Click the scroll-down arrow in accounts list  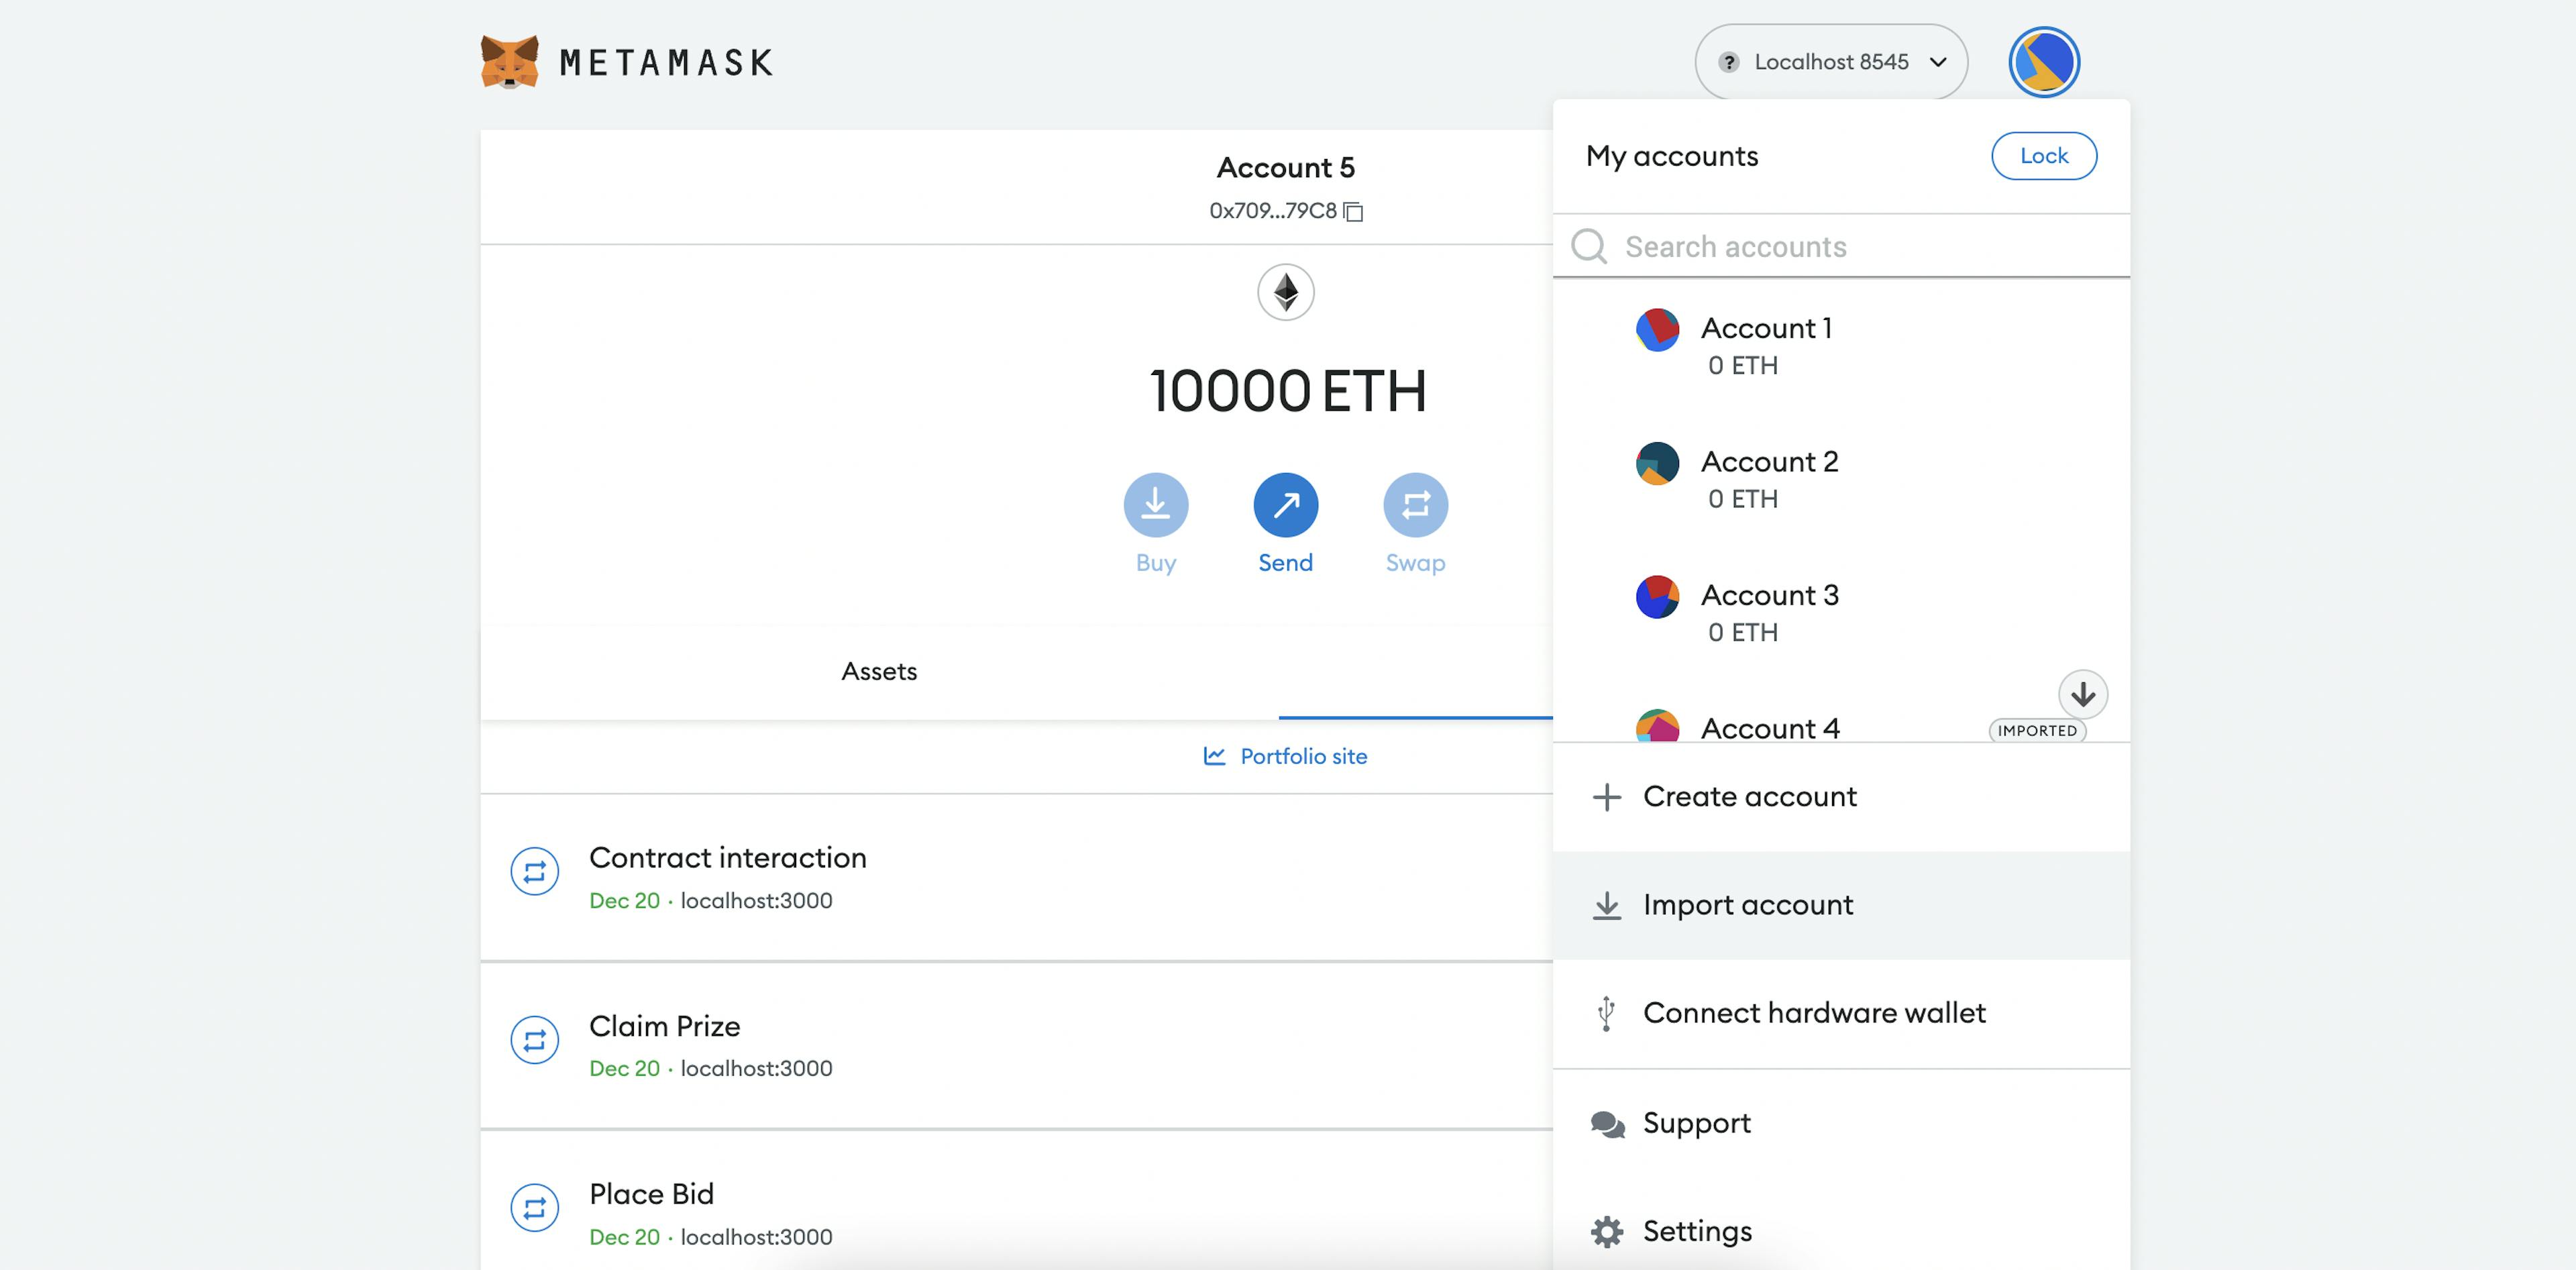2083,694
